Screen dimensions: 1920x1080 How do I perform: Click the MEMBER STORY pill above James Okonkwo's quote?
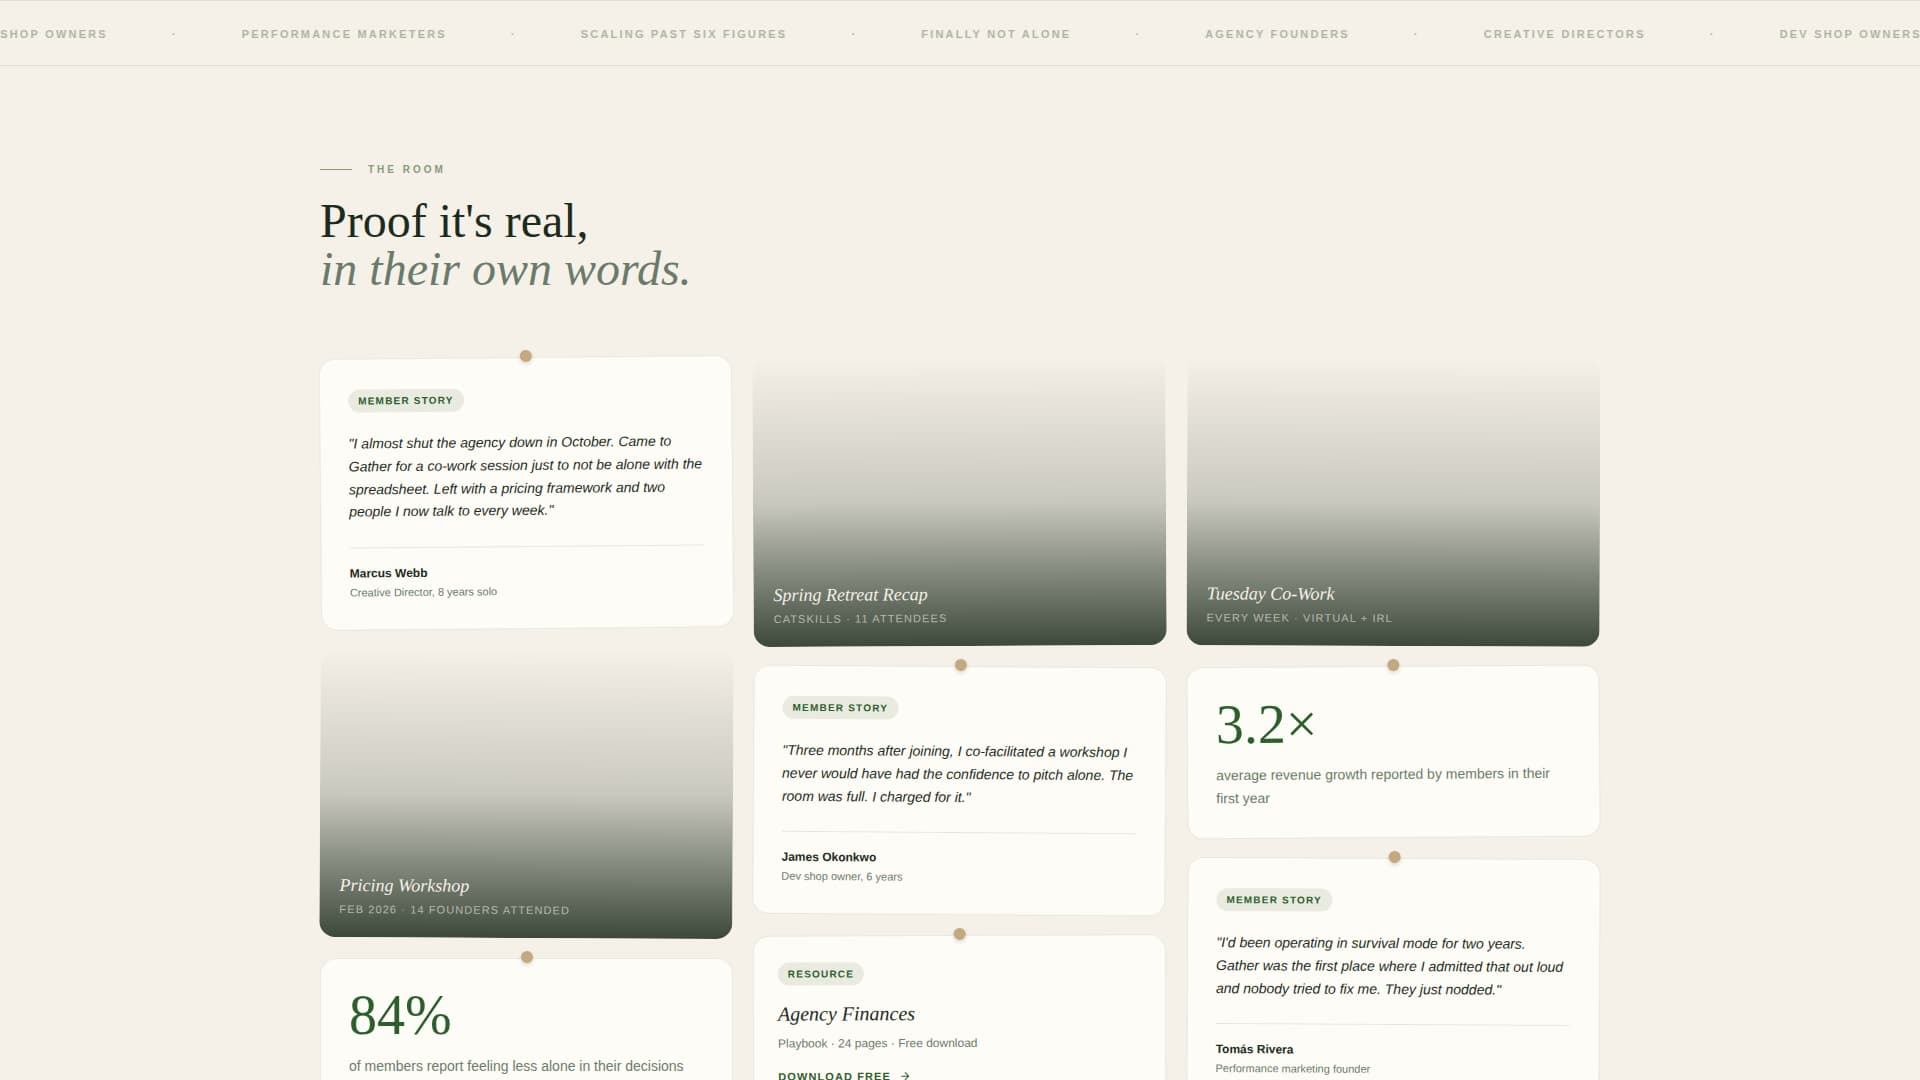pyautogui.click(x=840, y=707)
